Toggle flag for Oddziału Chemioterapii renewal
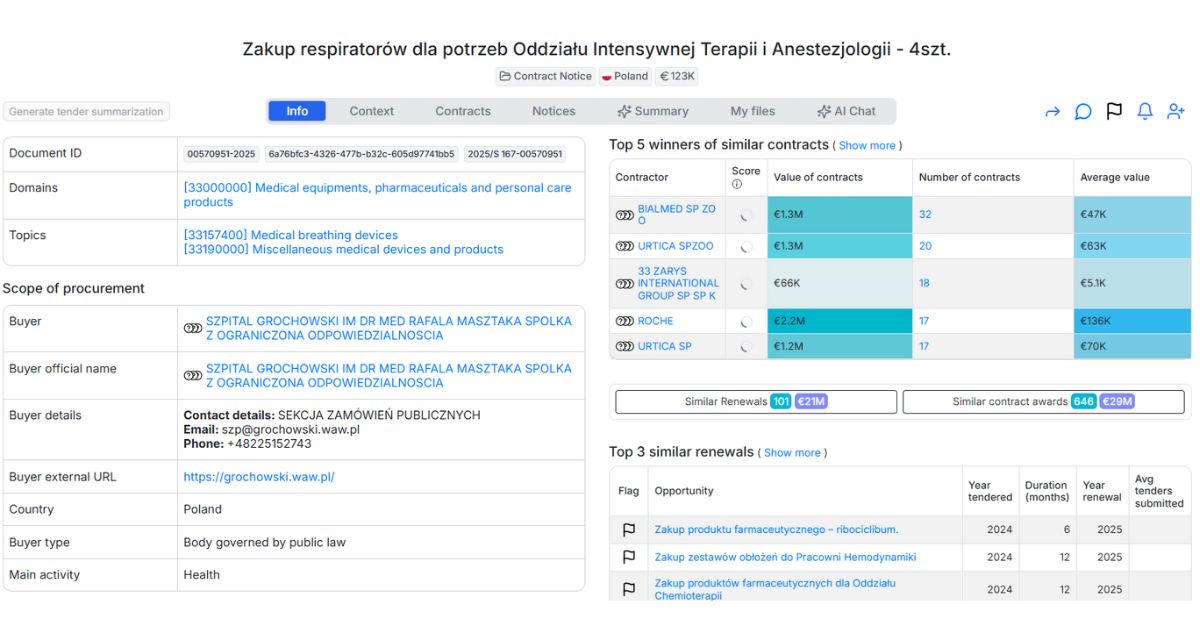Image resolution: width=1200 pixels, height=628 pixels. [x=629, y=589]
